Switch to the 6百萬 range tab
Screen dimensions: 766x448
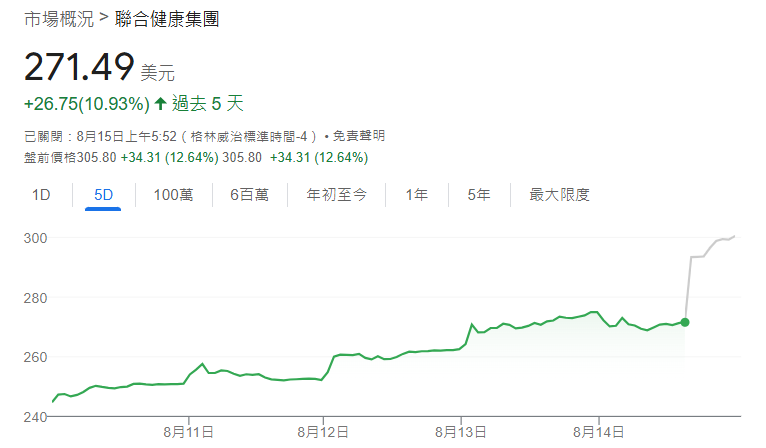(x=250, y=195)
